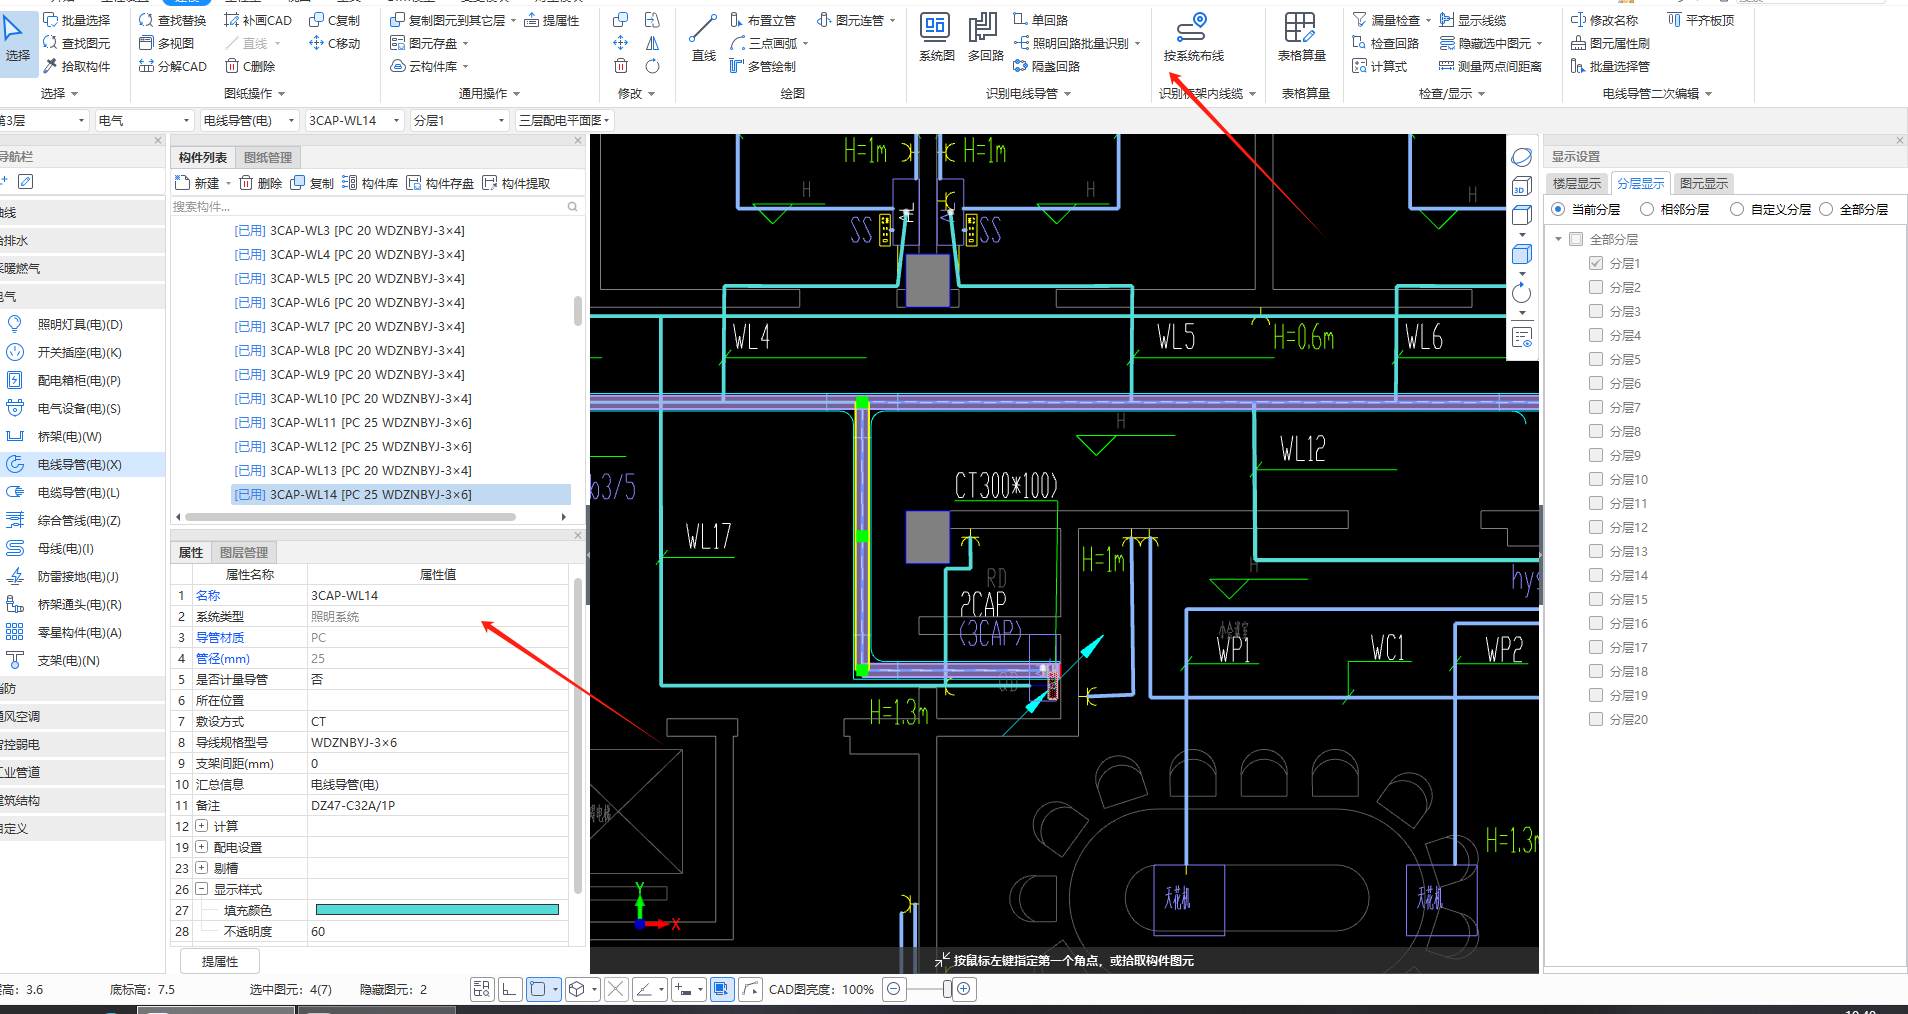Open the 电线导管(电) component type dropdown
The width and height of the screenshot is (1908, 1014).
[249, 120]
